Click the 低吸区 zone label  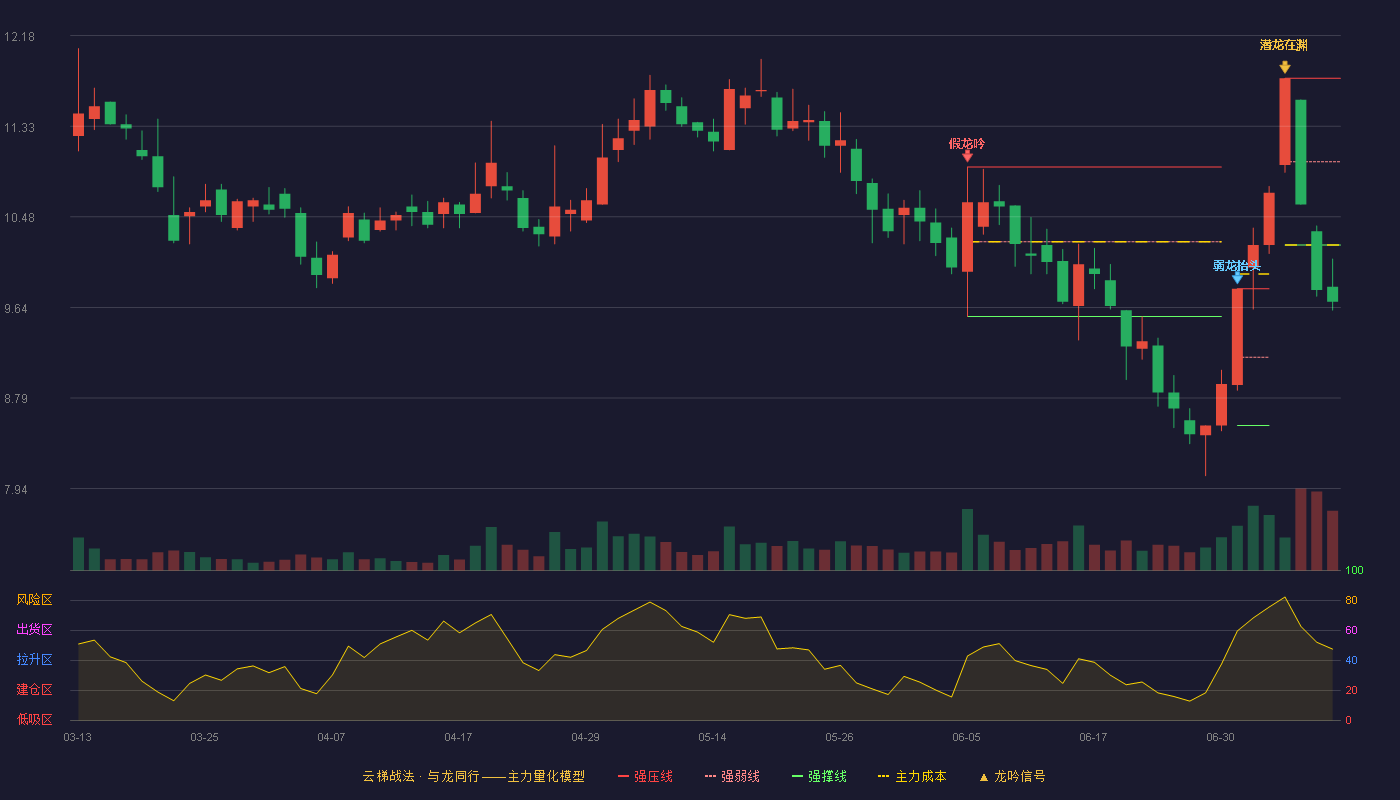[34, 720]
